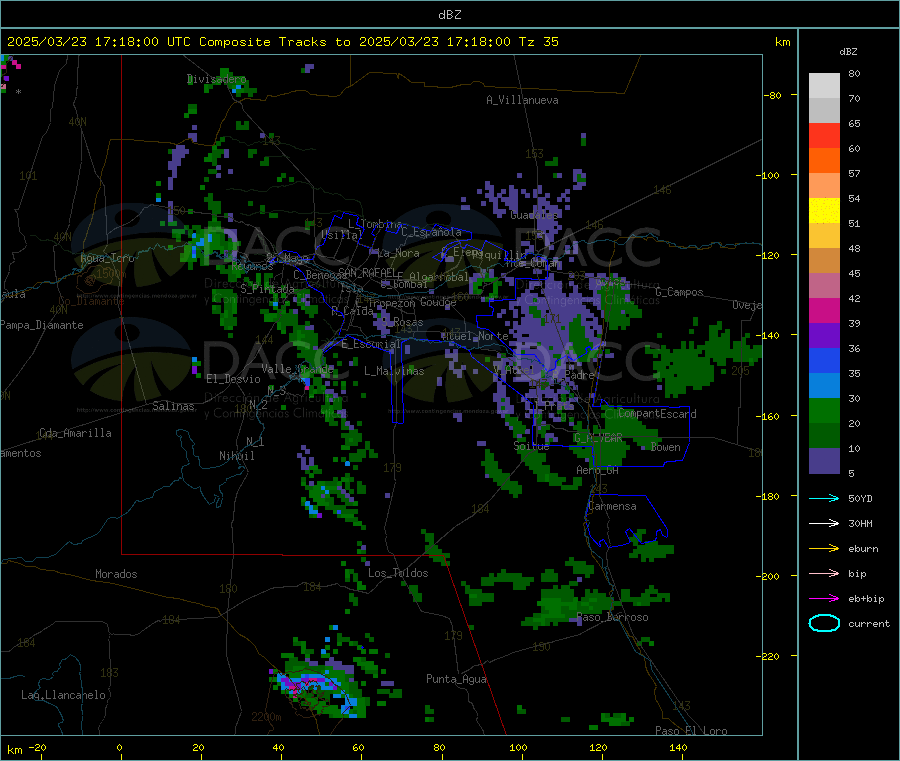Click the 'Morados' map label

pos(116,574)
